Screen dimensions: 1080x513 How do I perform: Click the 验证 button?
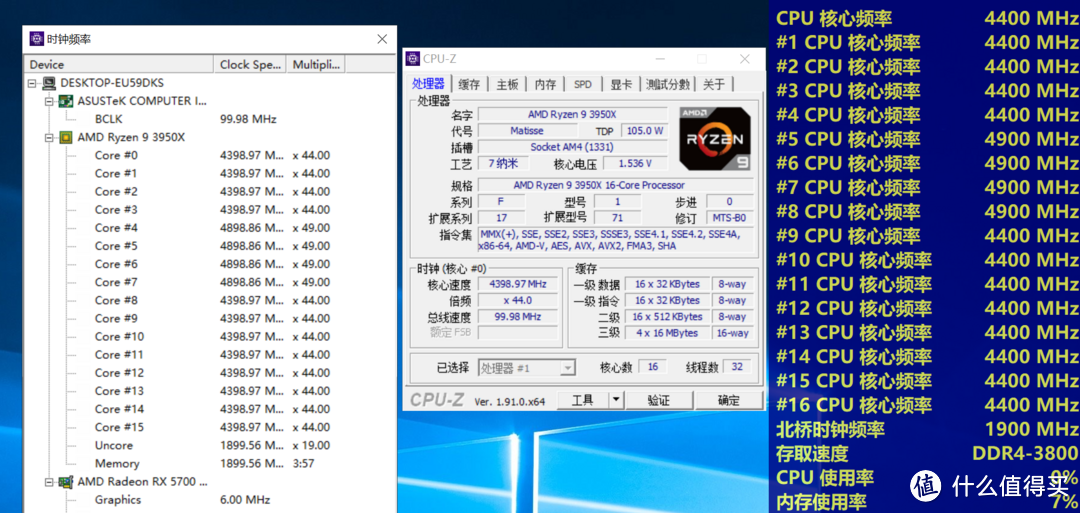(x=658, y=400)
